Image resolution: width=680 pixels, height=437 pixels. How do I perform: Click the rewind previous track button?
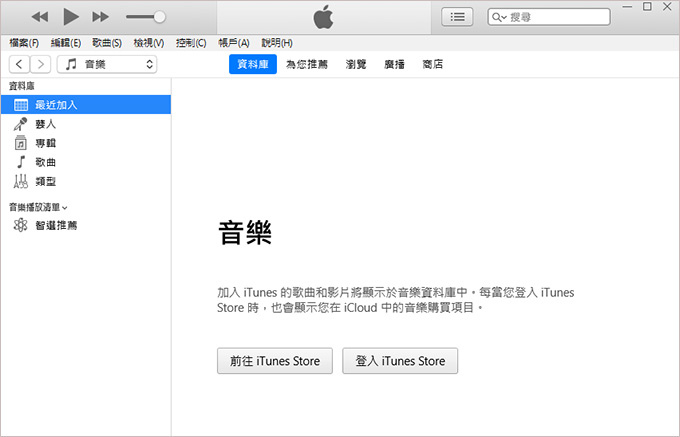(40, 17)
